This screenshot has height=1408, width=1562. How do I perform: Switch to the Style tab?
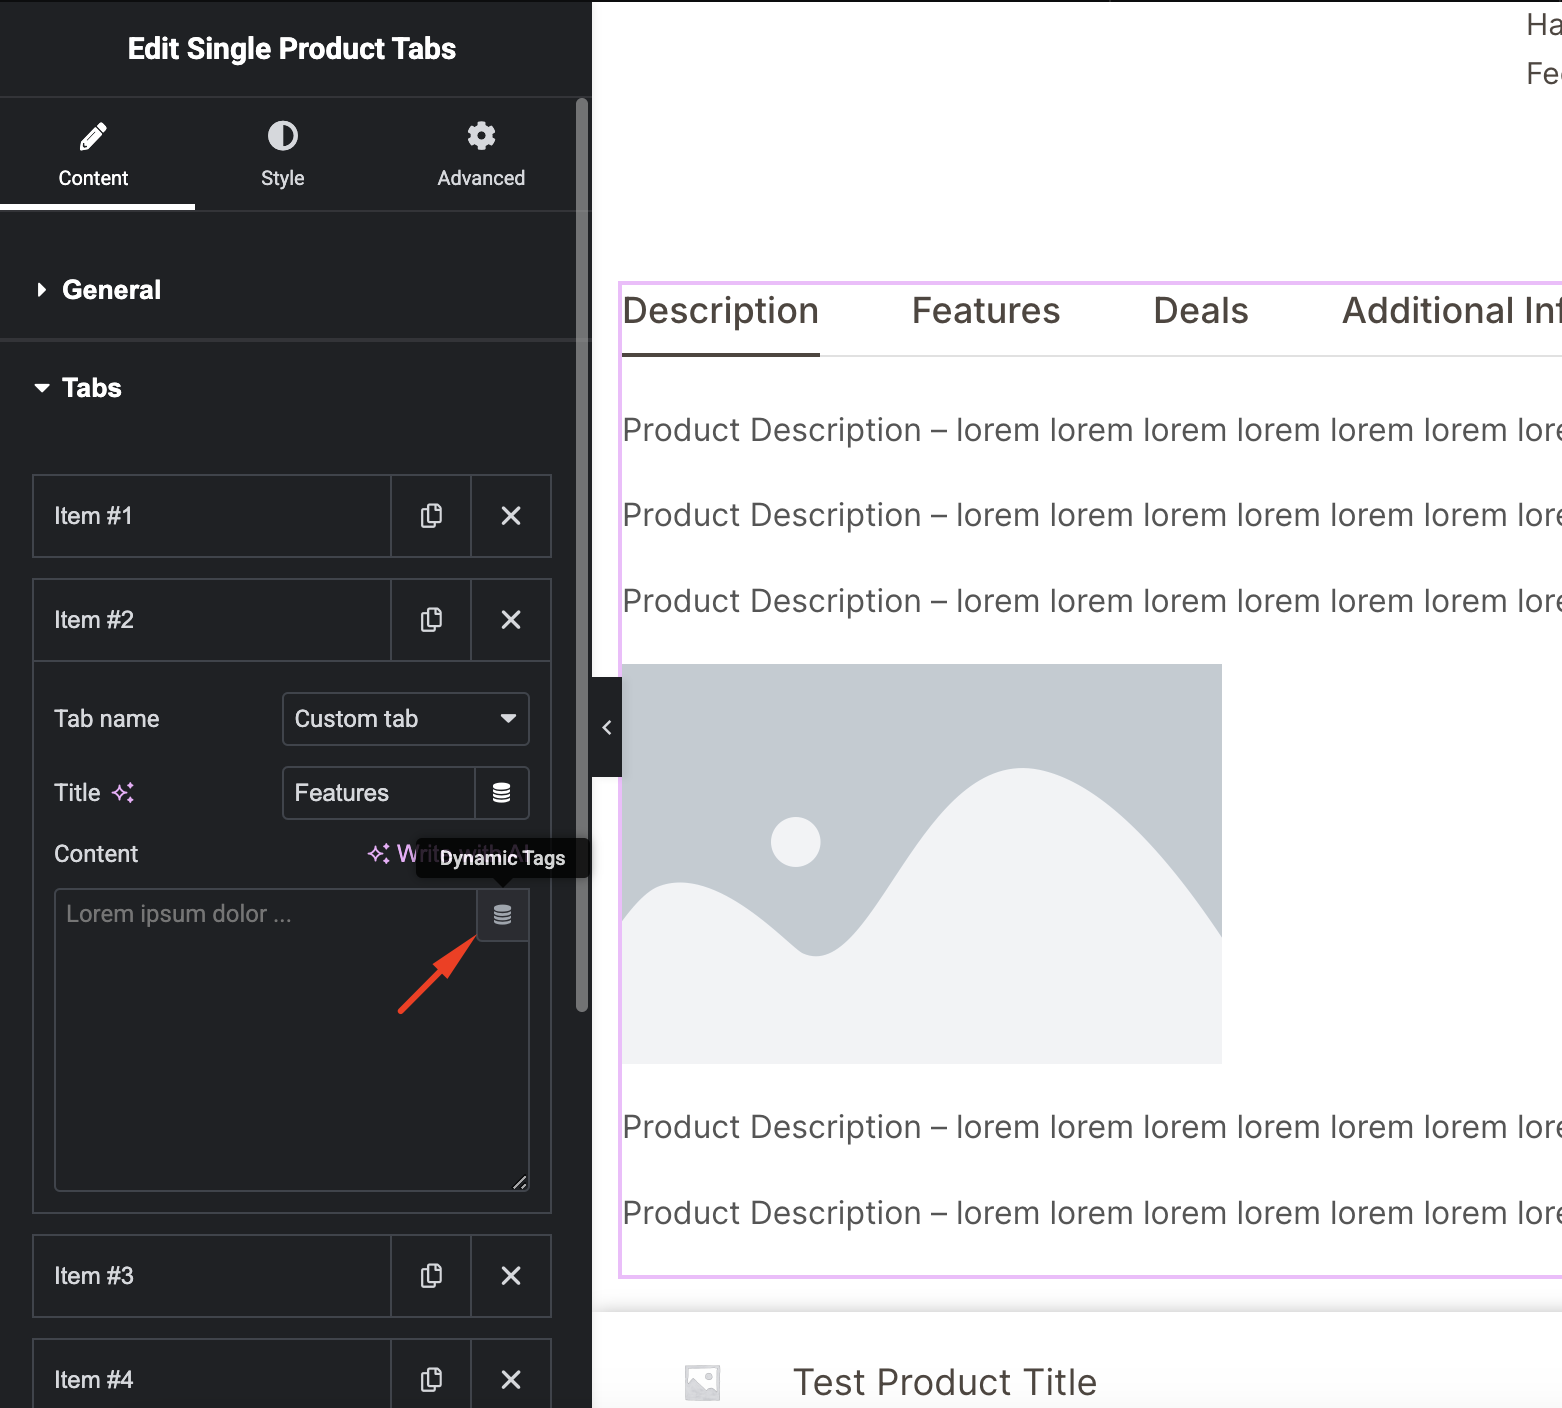(283, 155)
